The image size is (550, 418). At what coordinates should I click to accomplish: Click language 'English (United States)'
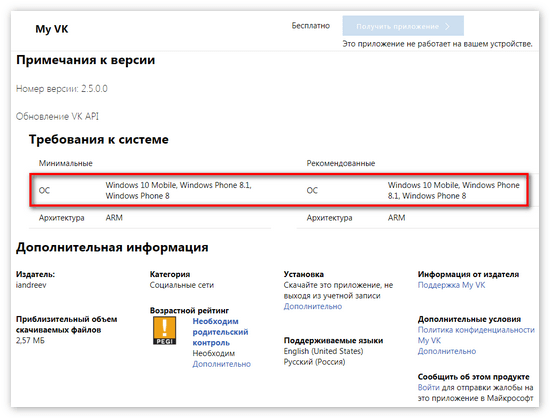pyautogui.click(x=323, y=351)
